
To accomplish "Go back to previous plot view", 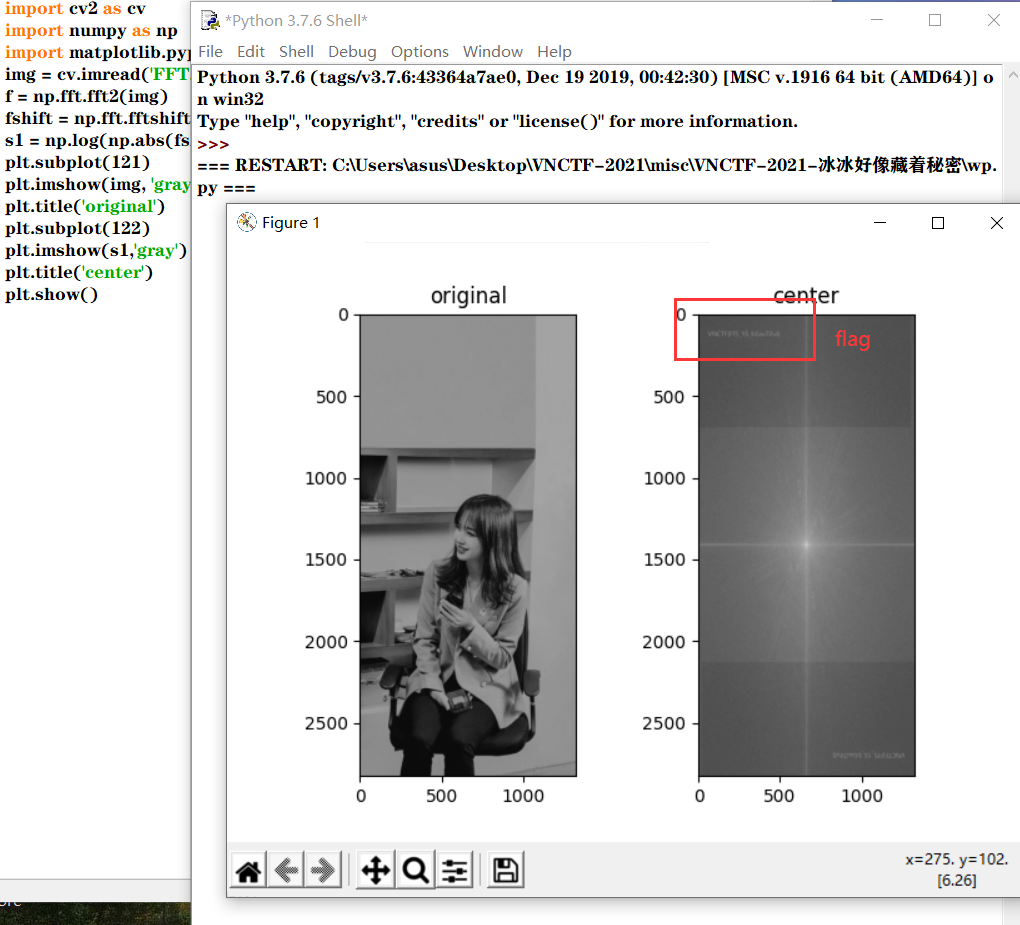I will (x=286, y=871).
